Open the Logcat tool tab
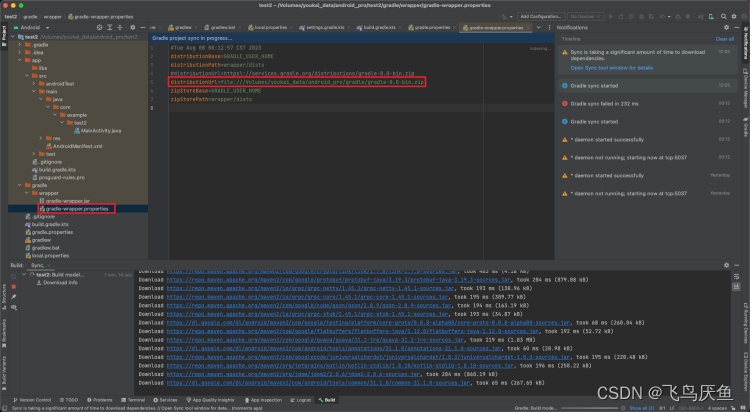 coord(301,400)
